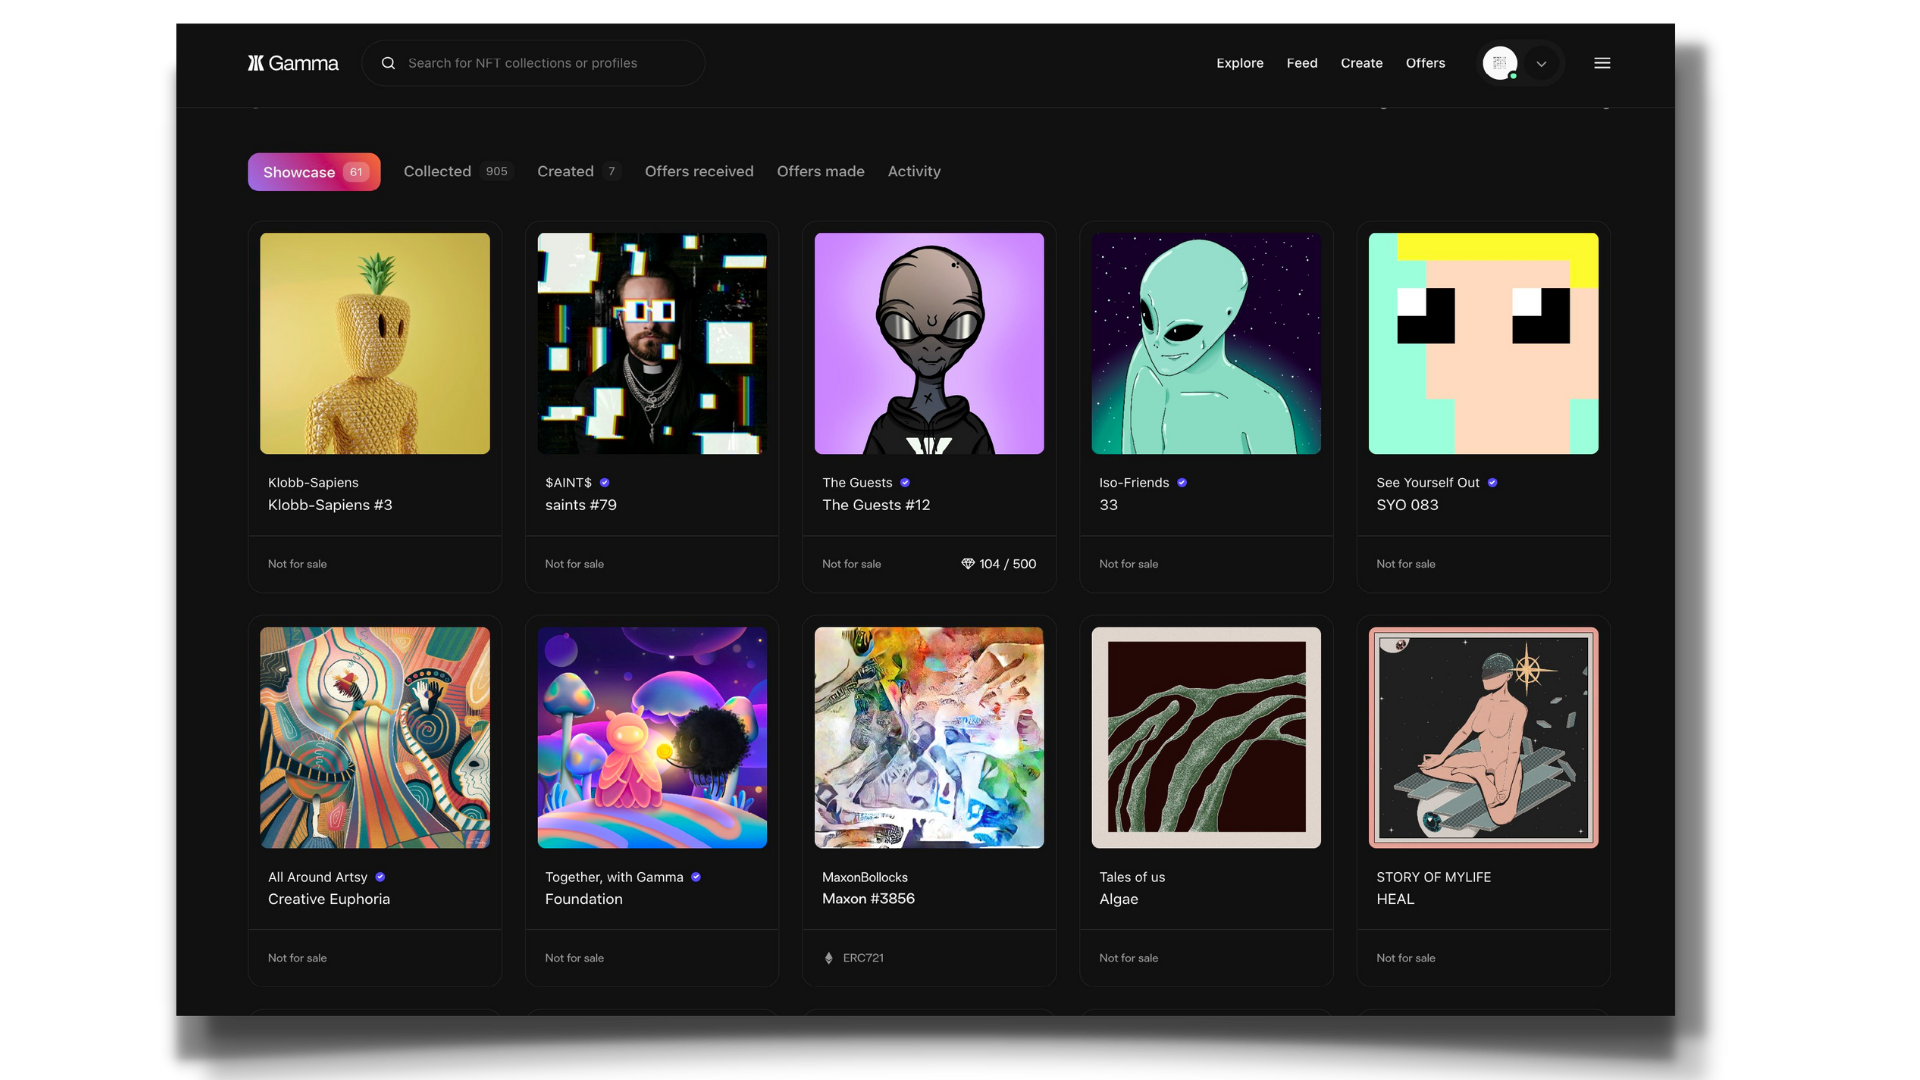
Task: Click the ERC721 label on Maxon #3856
Action: (x=863, y=958)
